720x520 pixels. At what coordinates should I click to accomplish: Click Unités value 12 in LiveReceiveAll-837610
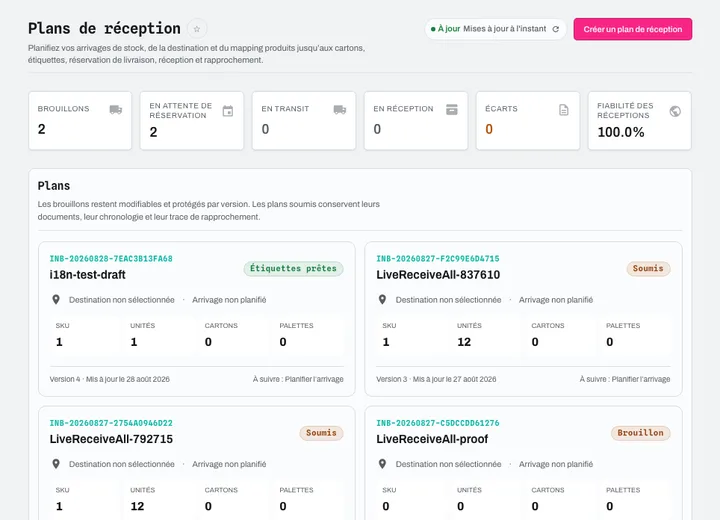pyautogui.click(x=464, y=342)
